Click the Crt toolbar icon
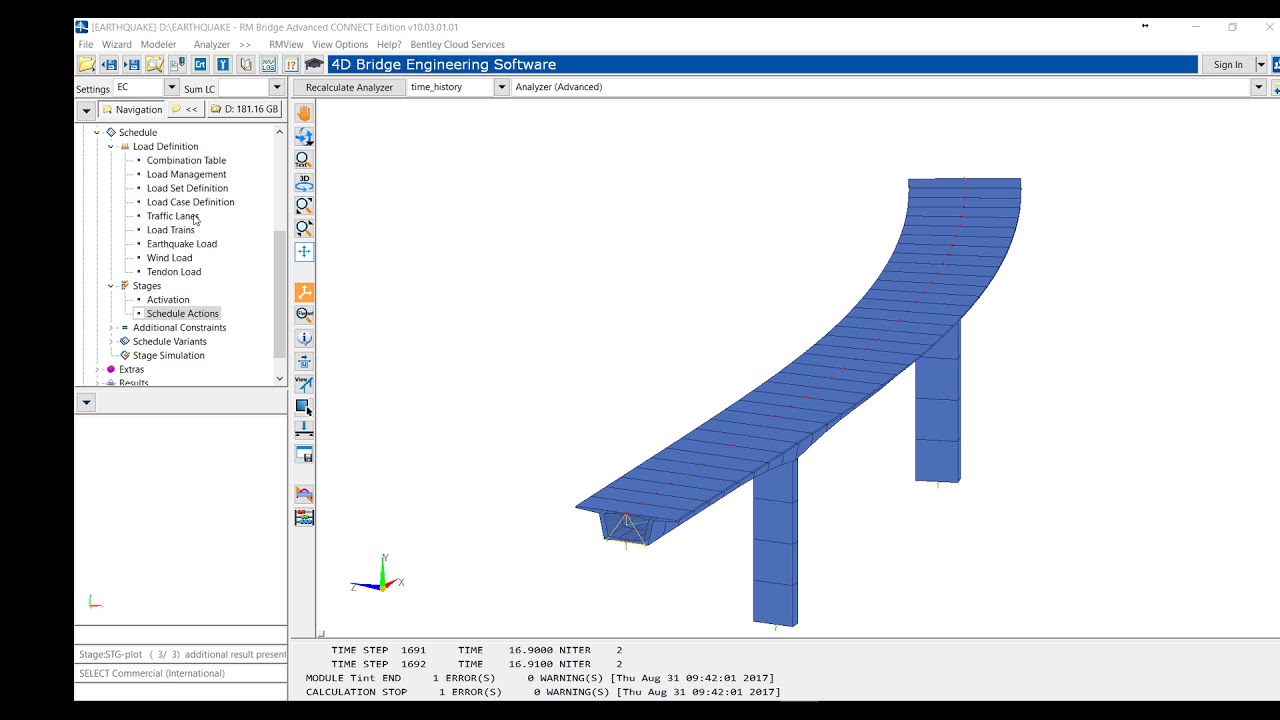1280x720 pixels. (200, 65)
